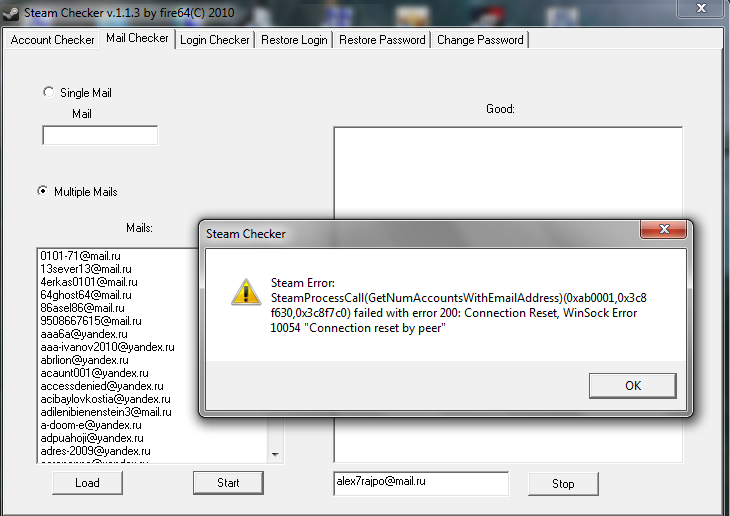Viewport: 730px width, 516px height.
Task: Click the Mails list scroll-down arrow
Action: click(x=275, y=455)
